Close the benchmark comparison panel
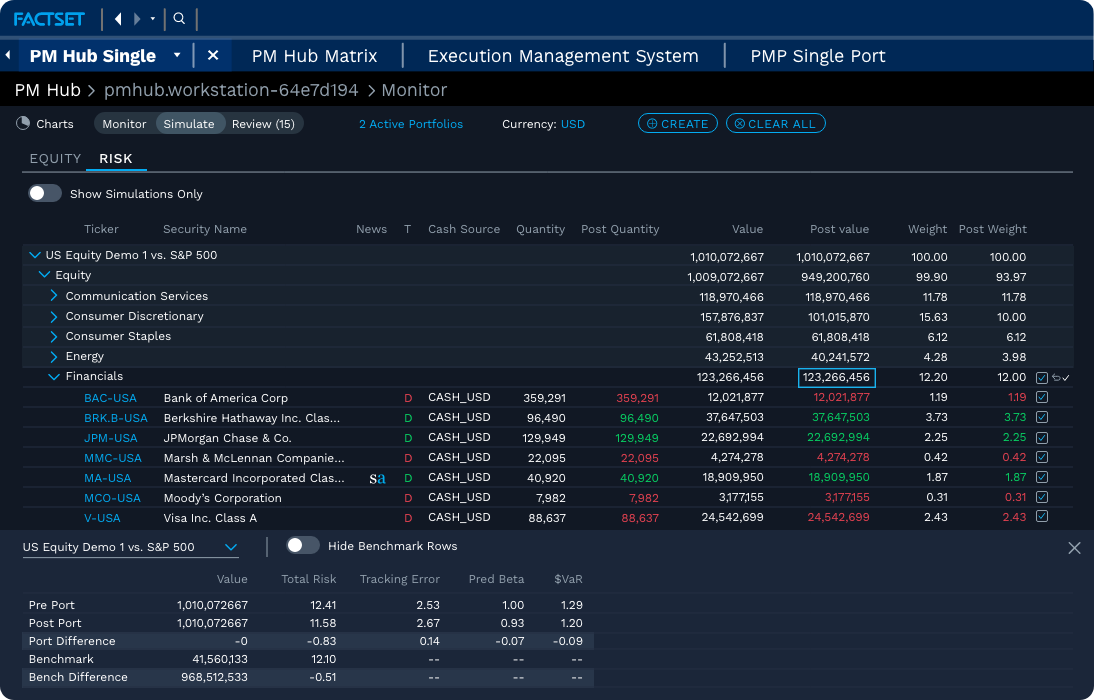This screenshot has height=700, width=1094. pyautogui.click(x=1074, y=548)
